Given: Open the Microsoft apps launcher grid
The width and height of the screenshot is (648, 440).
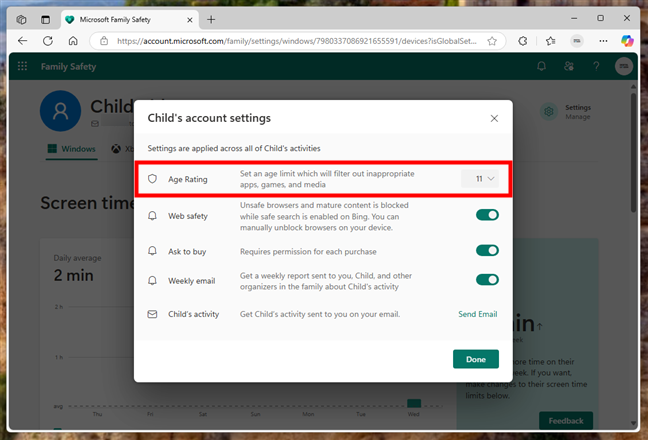Looking at the screenshot, I should (x=22, y=67).
